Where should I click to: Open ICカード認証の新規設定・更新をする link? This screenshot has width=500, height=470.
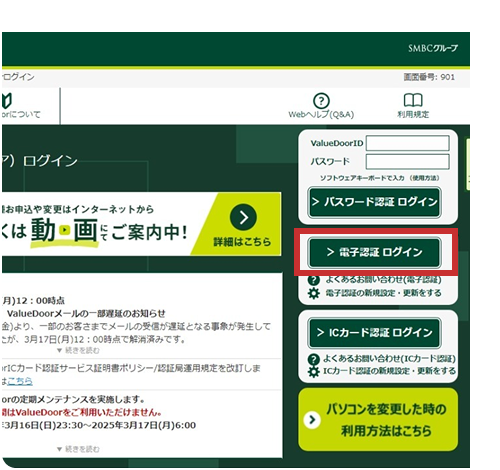pos(389,371)
